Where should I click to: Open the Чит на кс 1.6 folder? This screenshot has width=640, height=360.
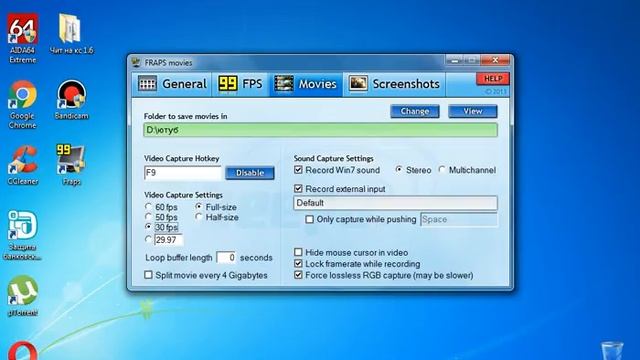tap(71, 33)
